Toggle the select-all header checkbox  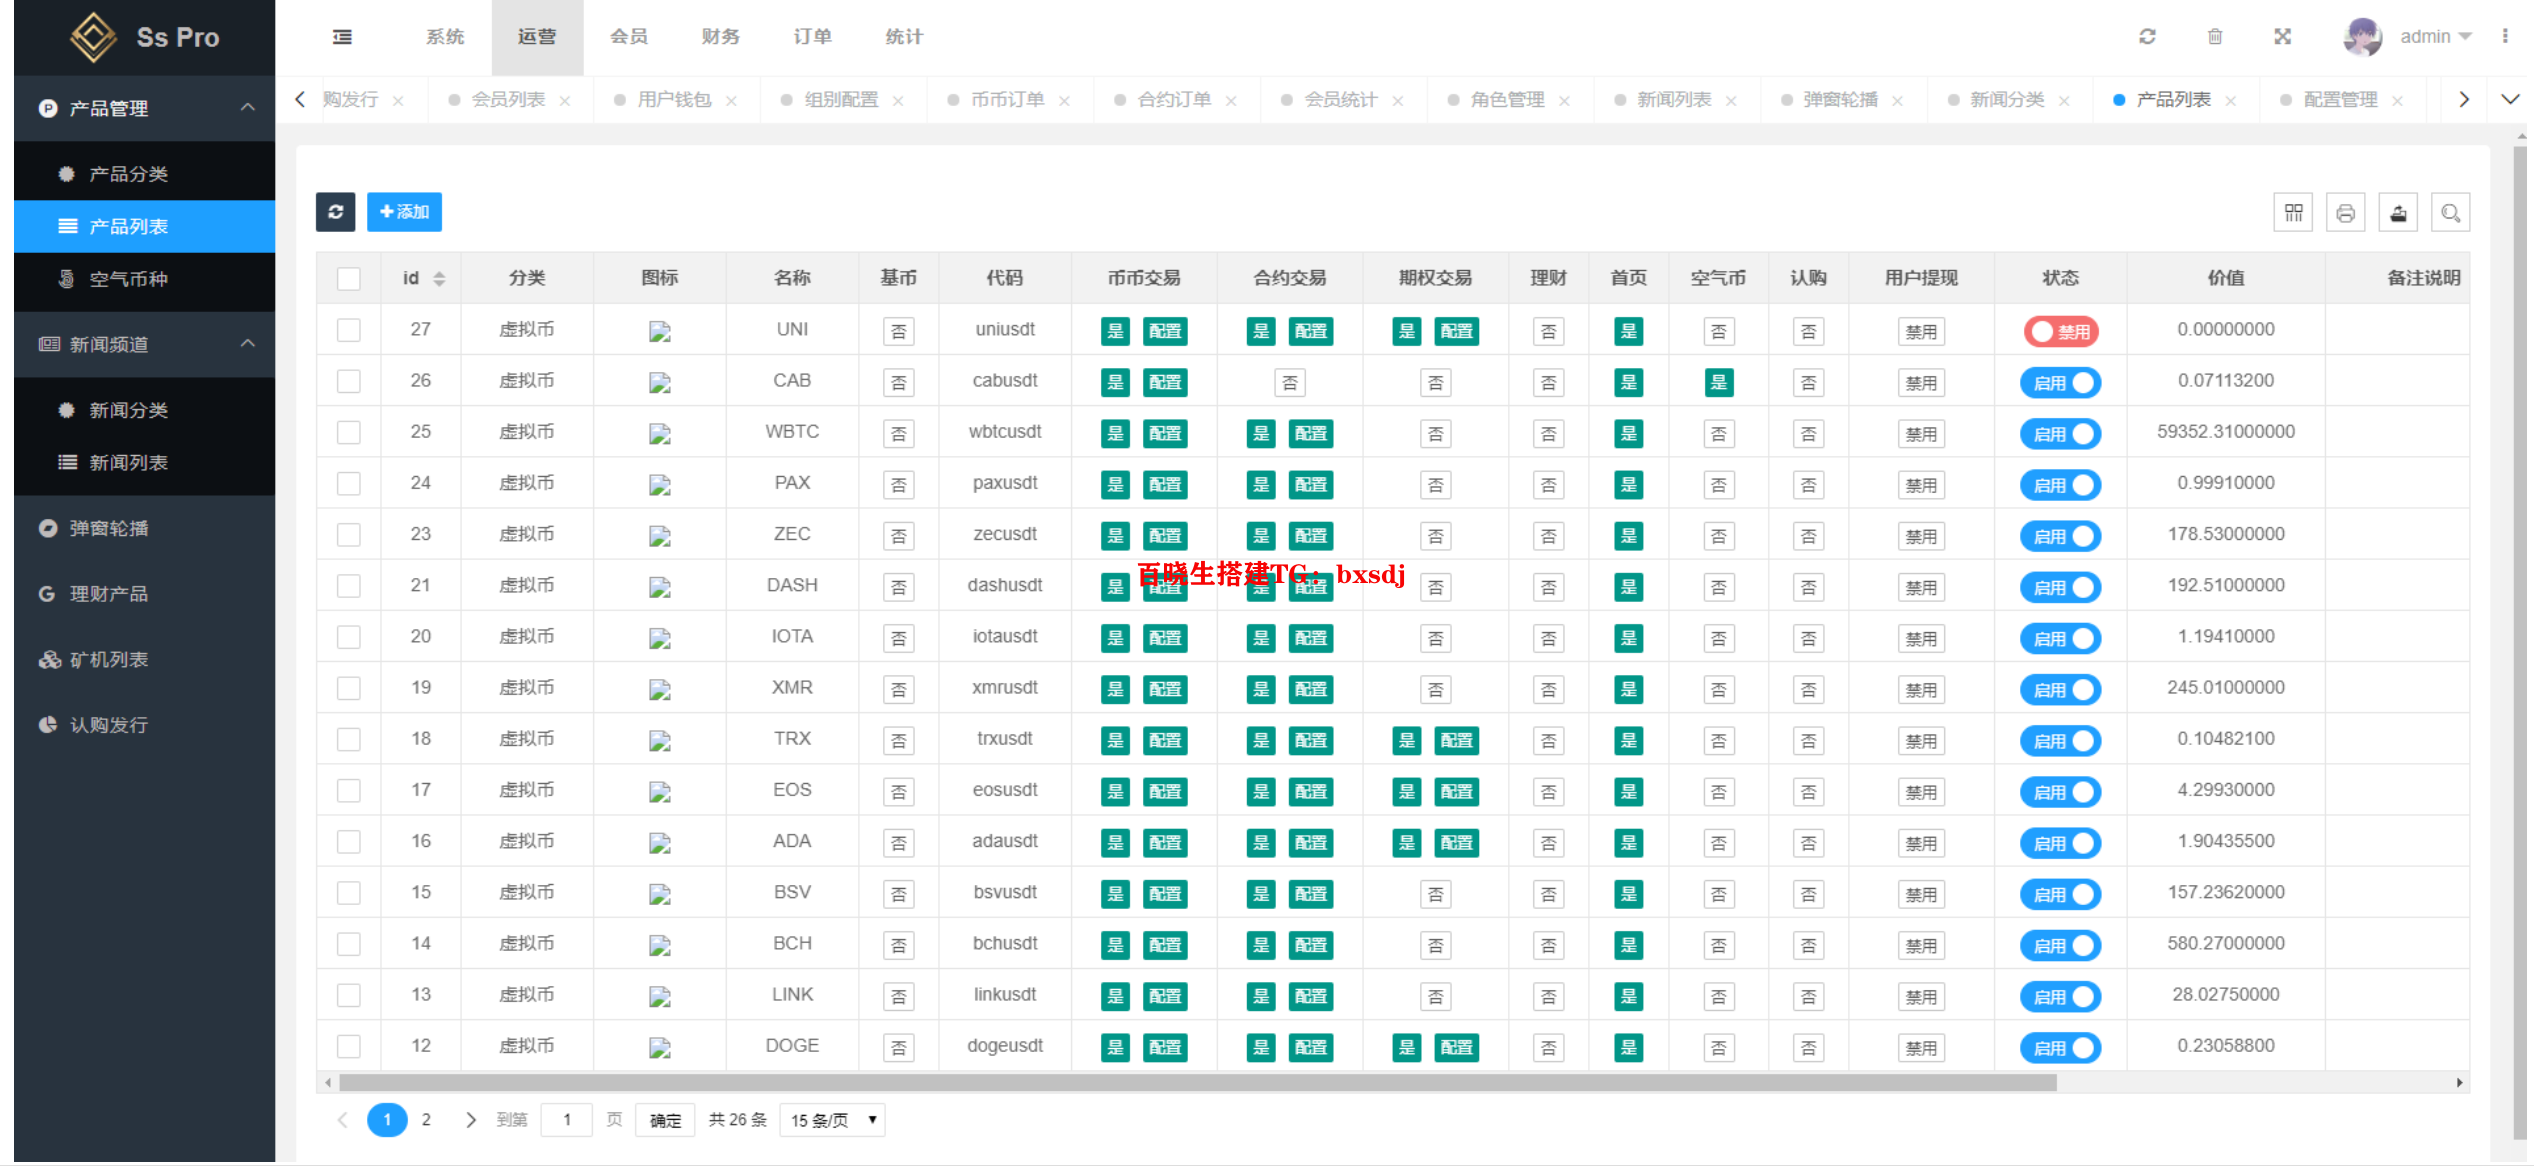[x=349, y=279]
